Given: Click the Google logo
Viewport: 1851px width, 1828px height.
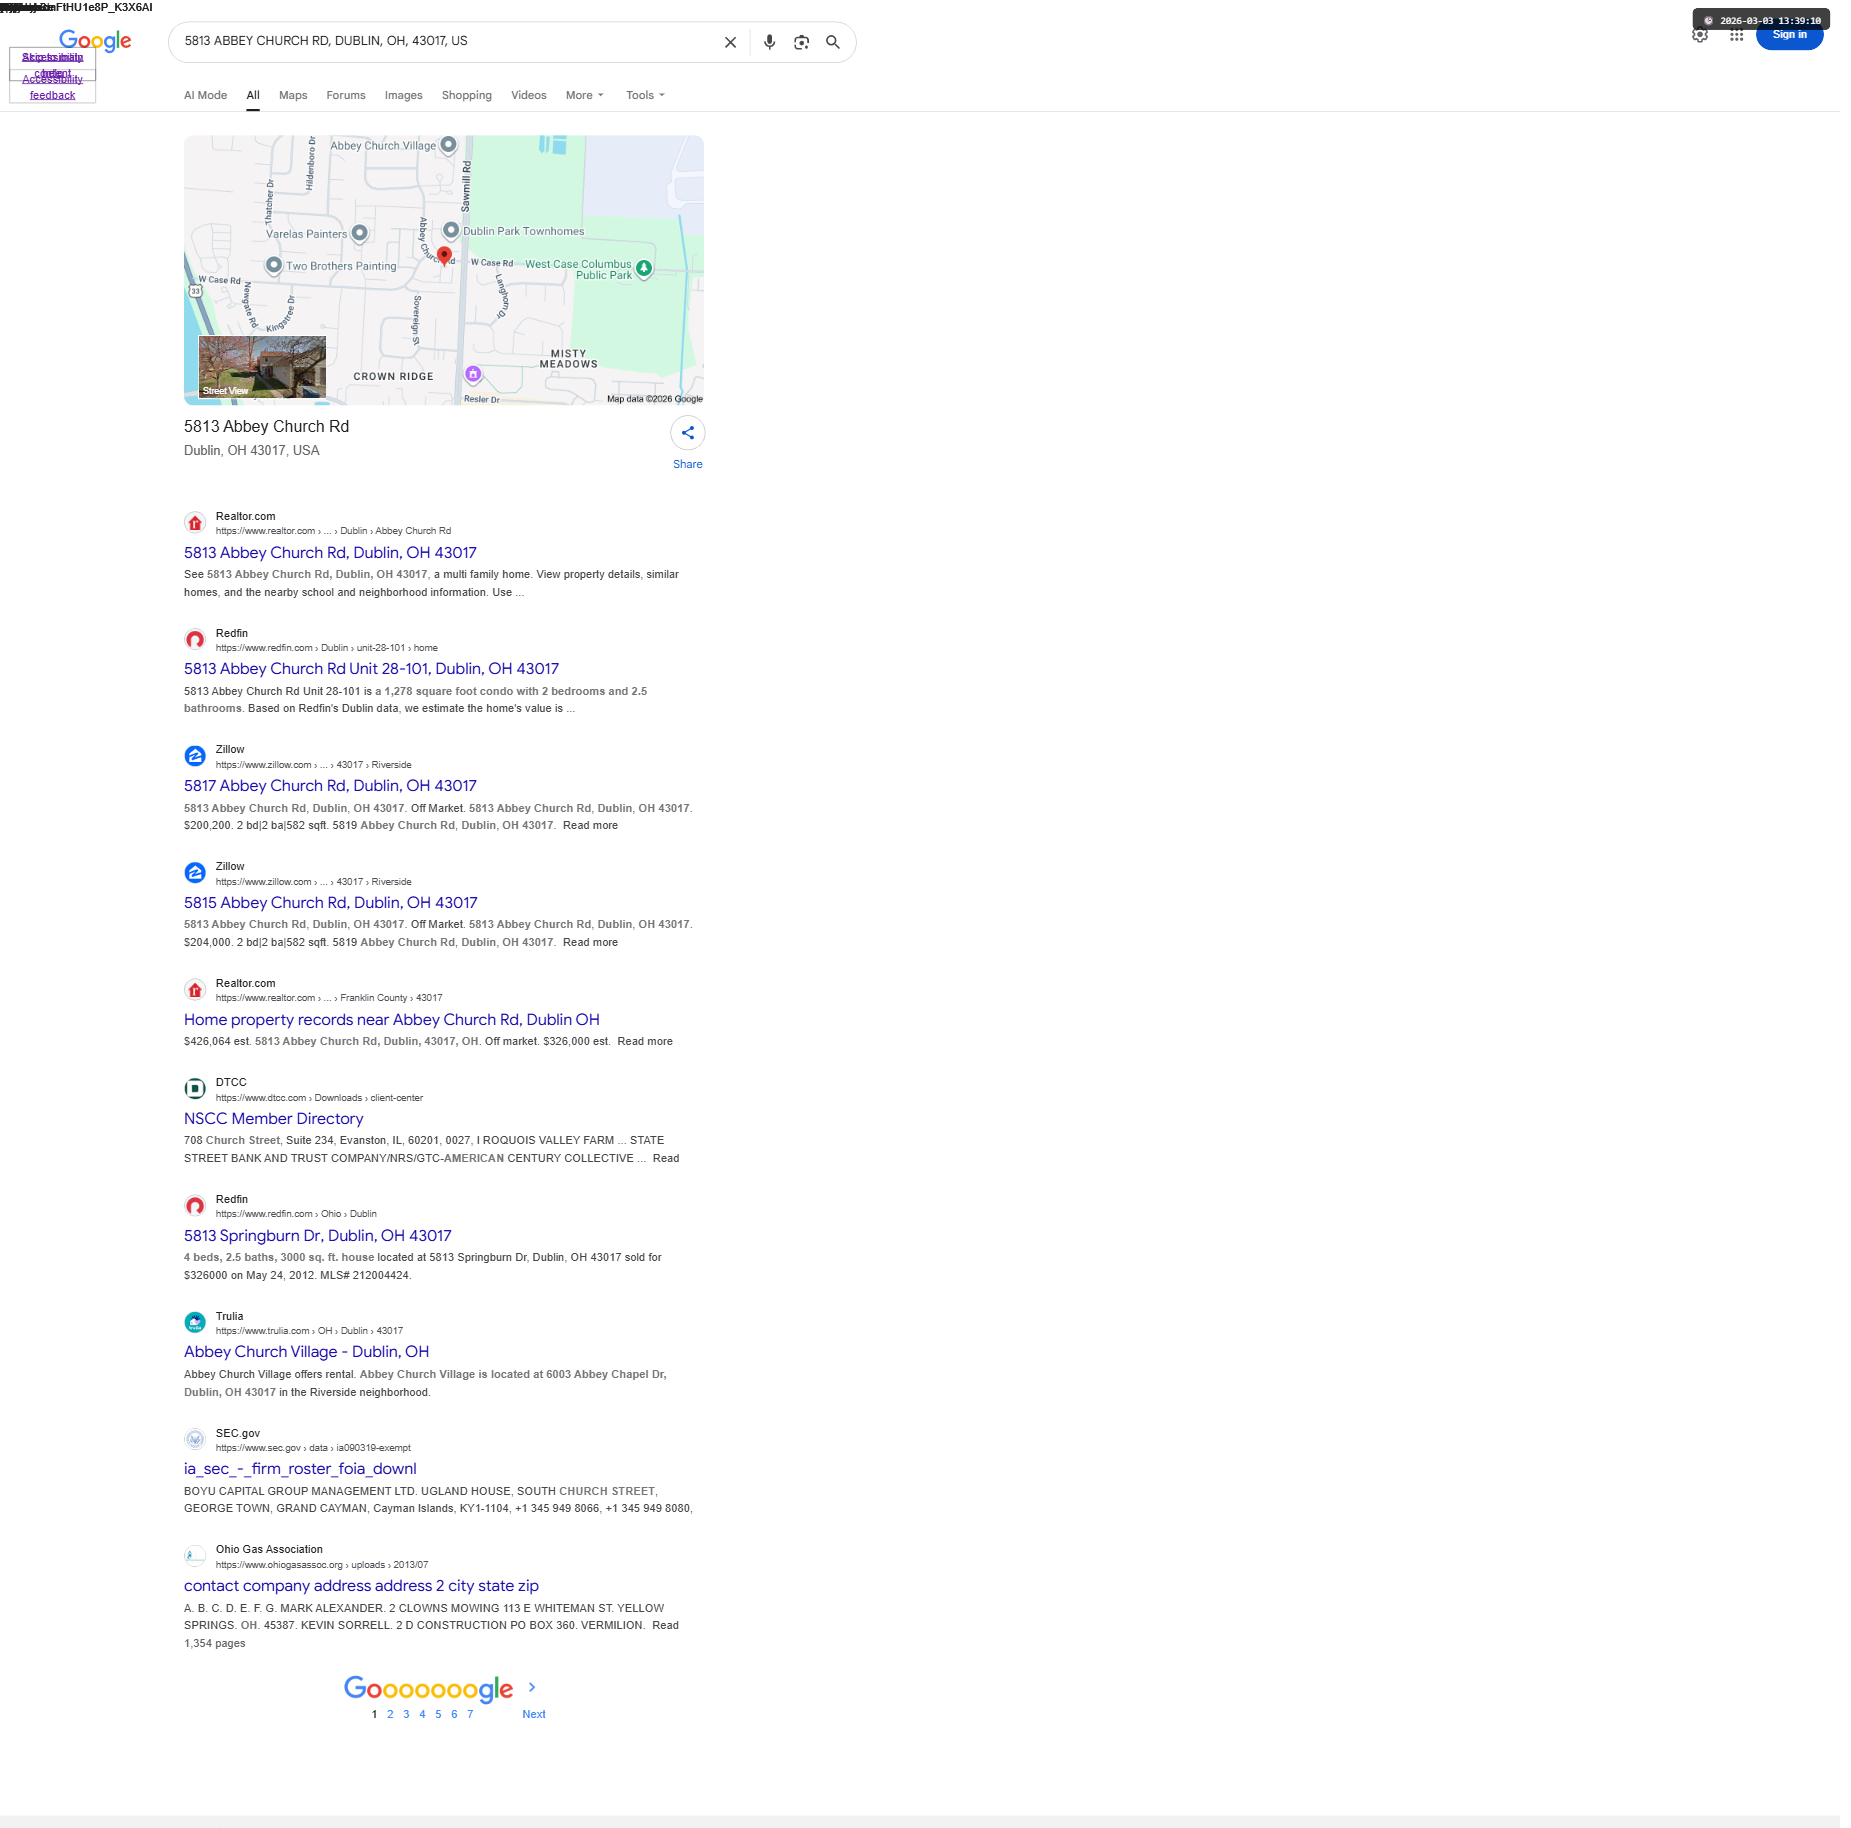Looking at the screenshot, I should (95, 41).
